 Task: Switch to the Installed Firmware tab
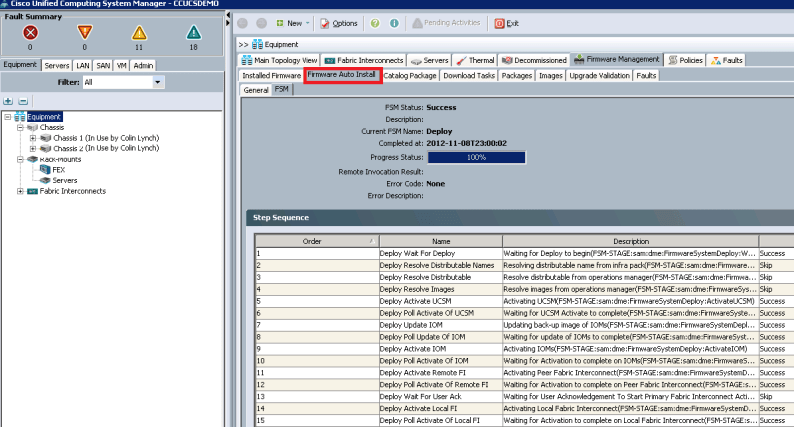point(271,75)
